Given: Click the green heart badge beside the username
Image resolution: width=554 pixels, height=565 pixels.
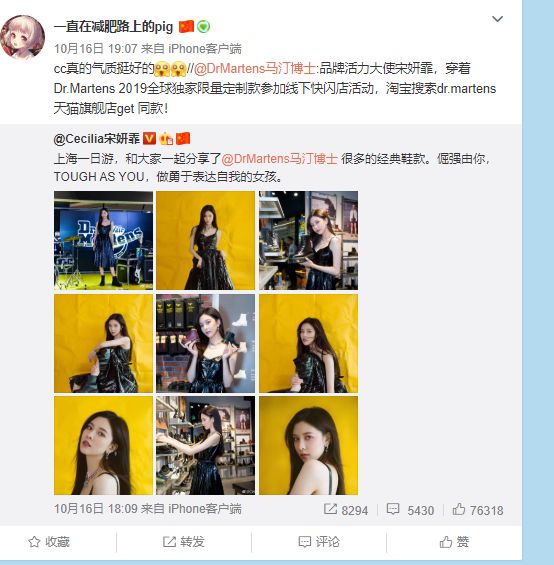Looking at the screenshot, I should 203,27.
